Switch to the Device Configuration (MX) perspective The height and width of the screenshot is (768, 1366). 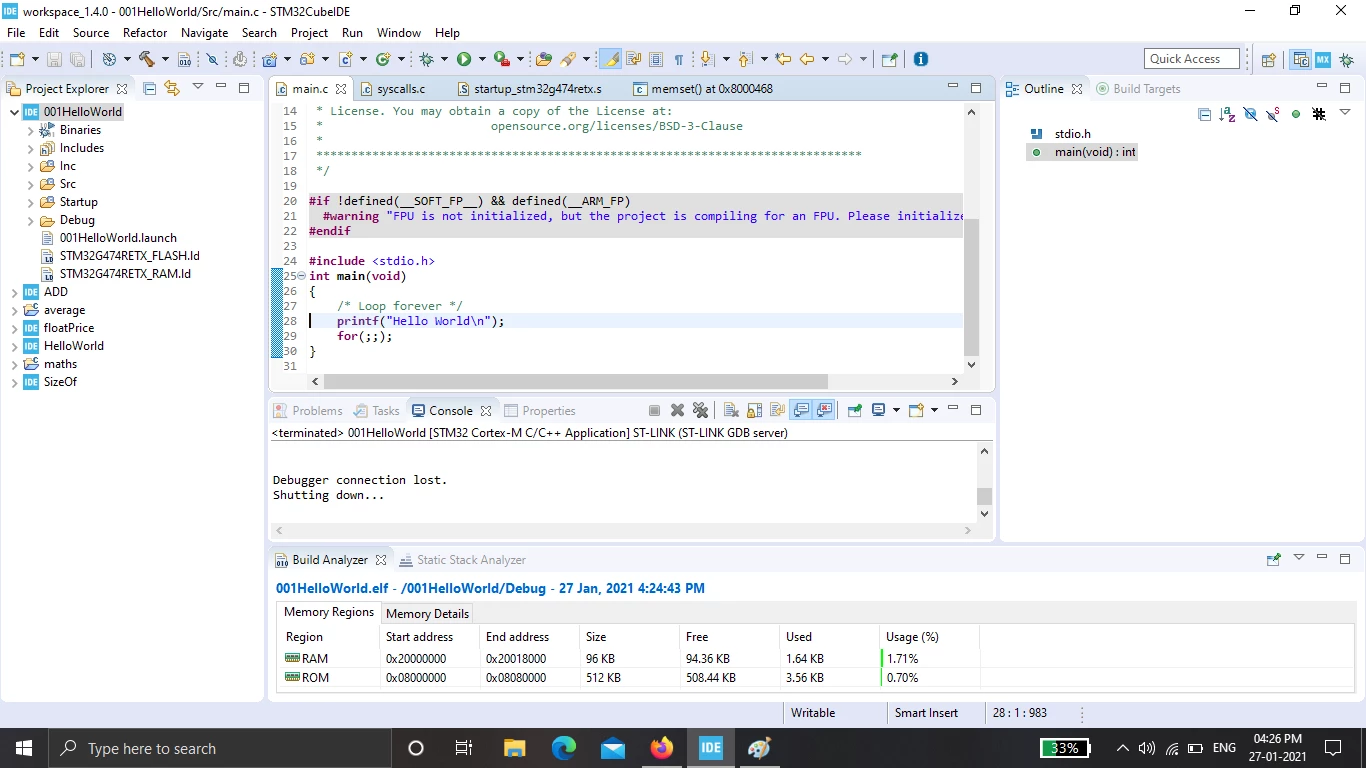coord(1323,59)
